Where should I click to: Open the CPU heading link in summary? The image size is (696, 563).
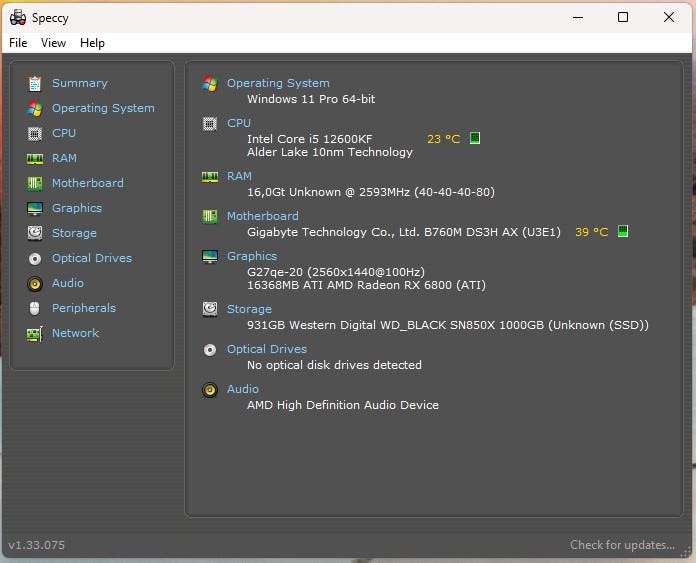(239, 123)
